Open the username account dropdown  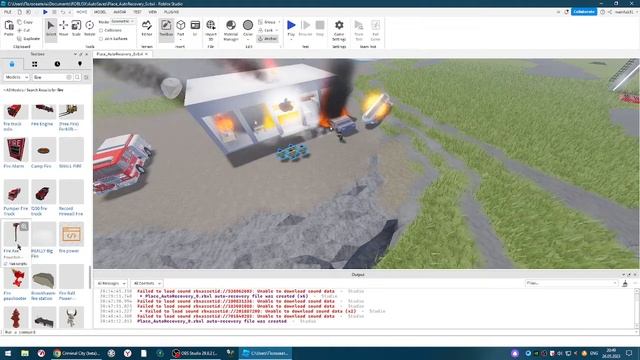[x=625, y=12]
